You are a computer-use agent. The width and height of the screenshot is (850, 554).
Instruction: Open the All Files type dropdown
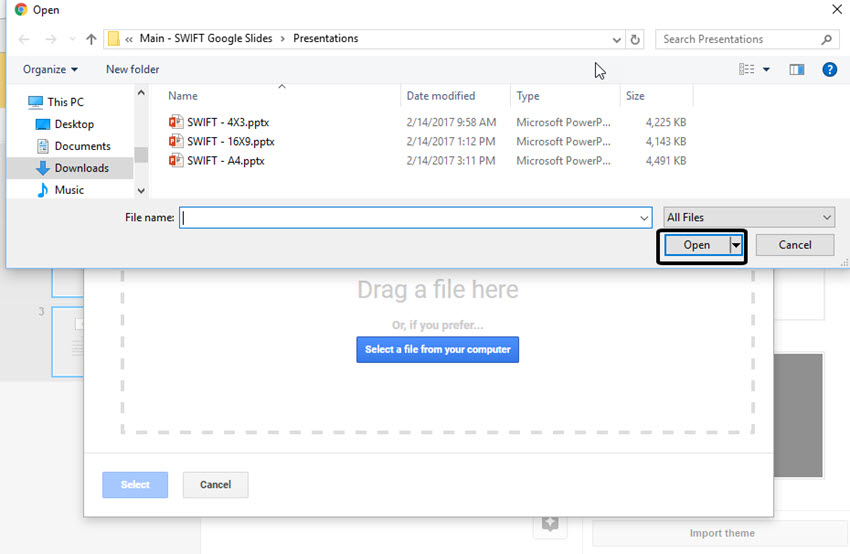[x=749, y=217]
